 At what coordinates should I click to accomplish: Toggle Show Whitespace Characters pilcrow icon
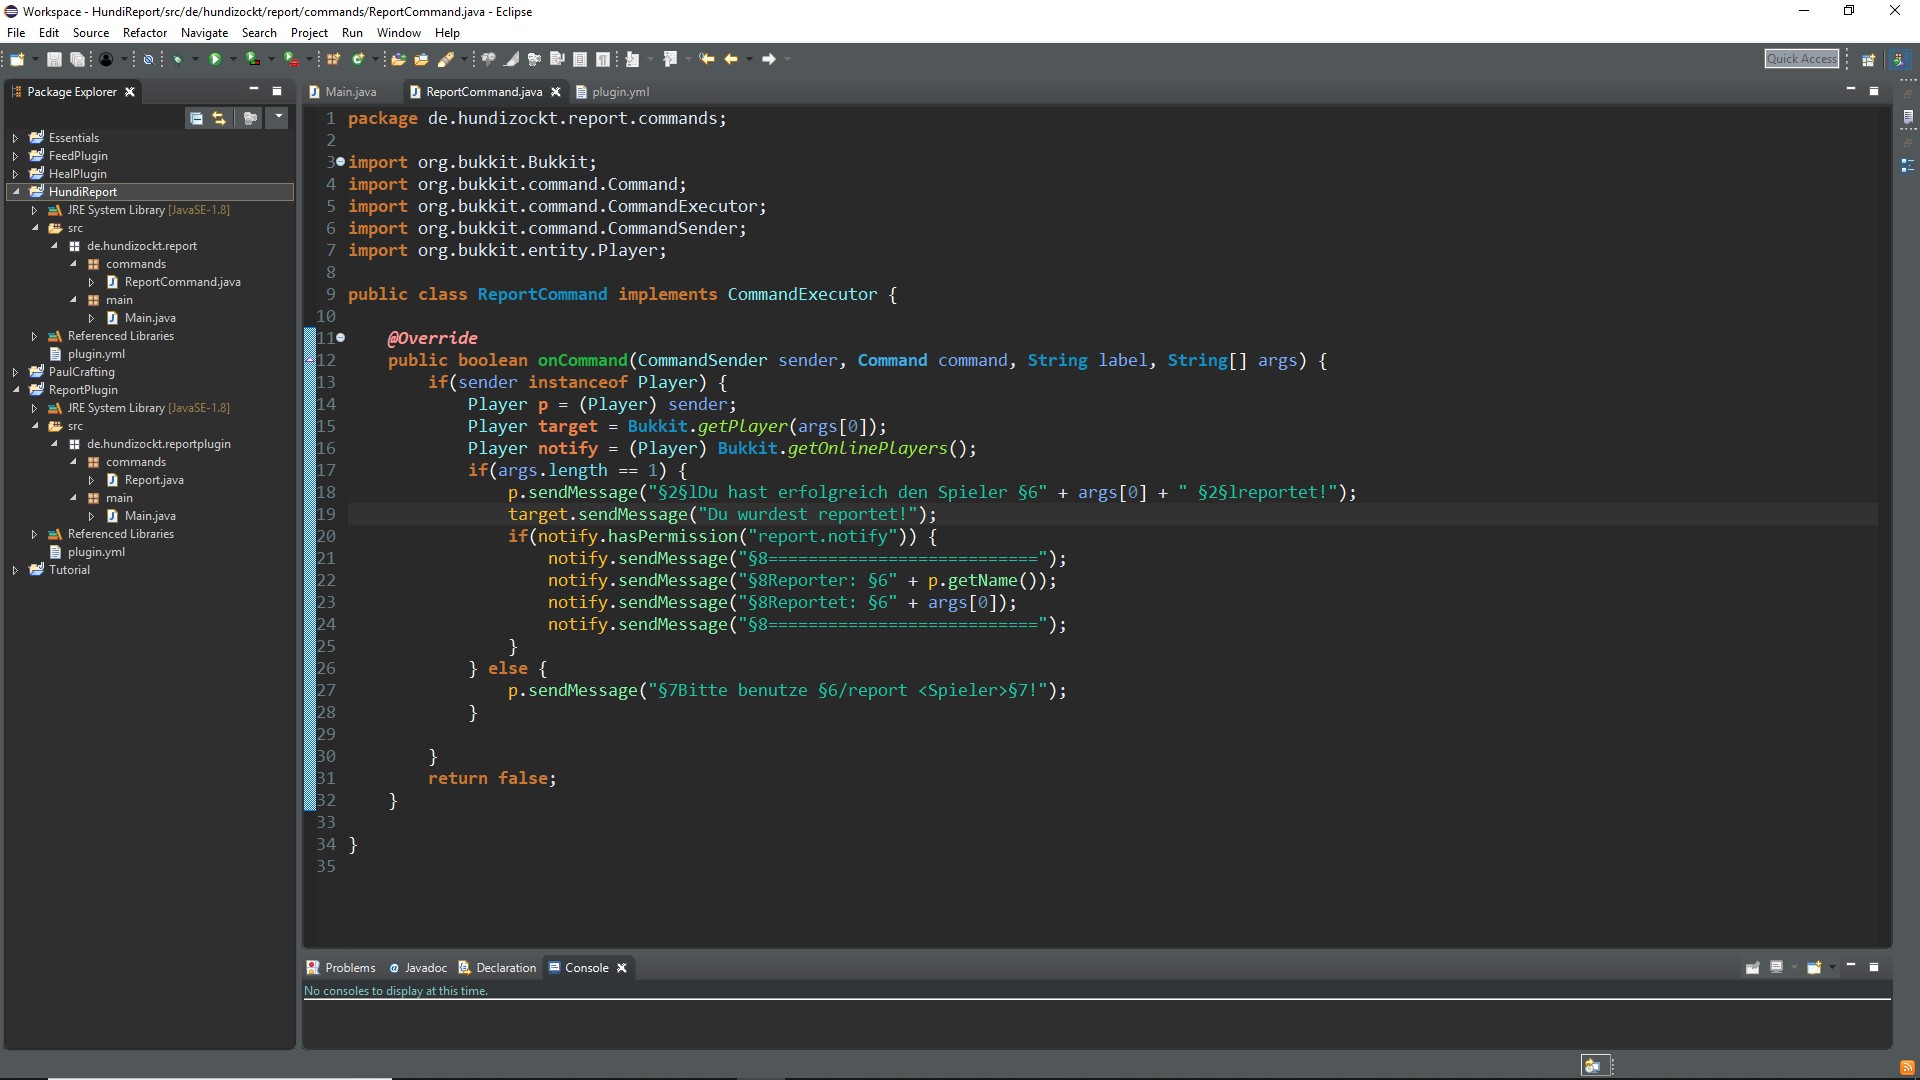(602, 59)
